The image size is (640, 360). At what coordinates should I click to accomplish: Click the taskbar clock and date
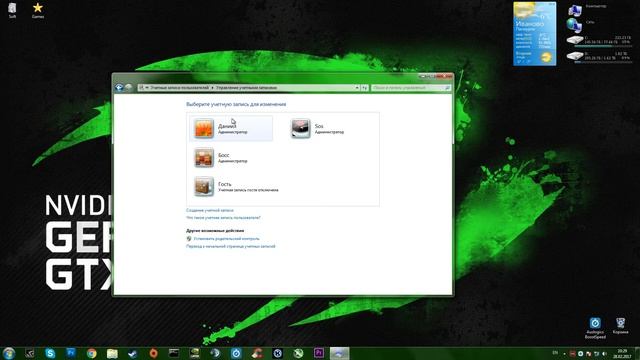pyautogui.click(x=622, y=353)
